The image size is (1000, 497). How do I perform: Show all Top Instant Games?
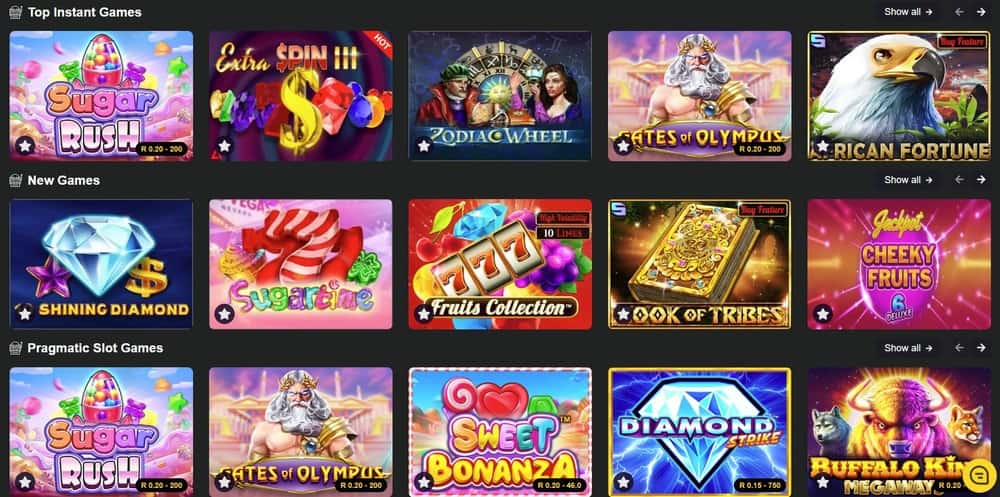click(x=908, y=11)
